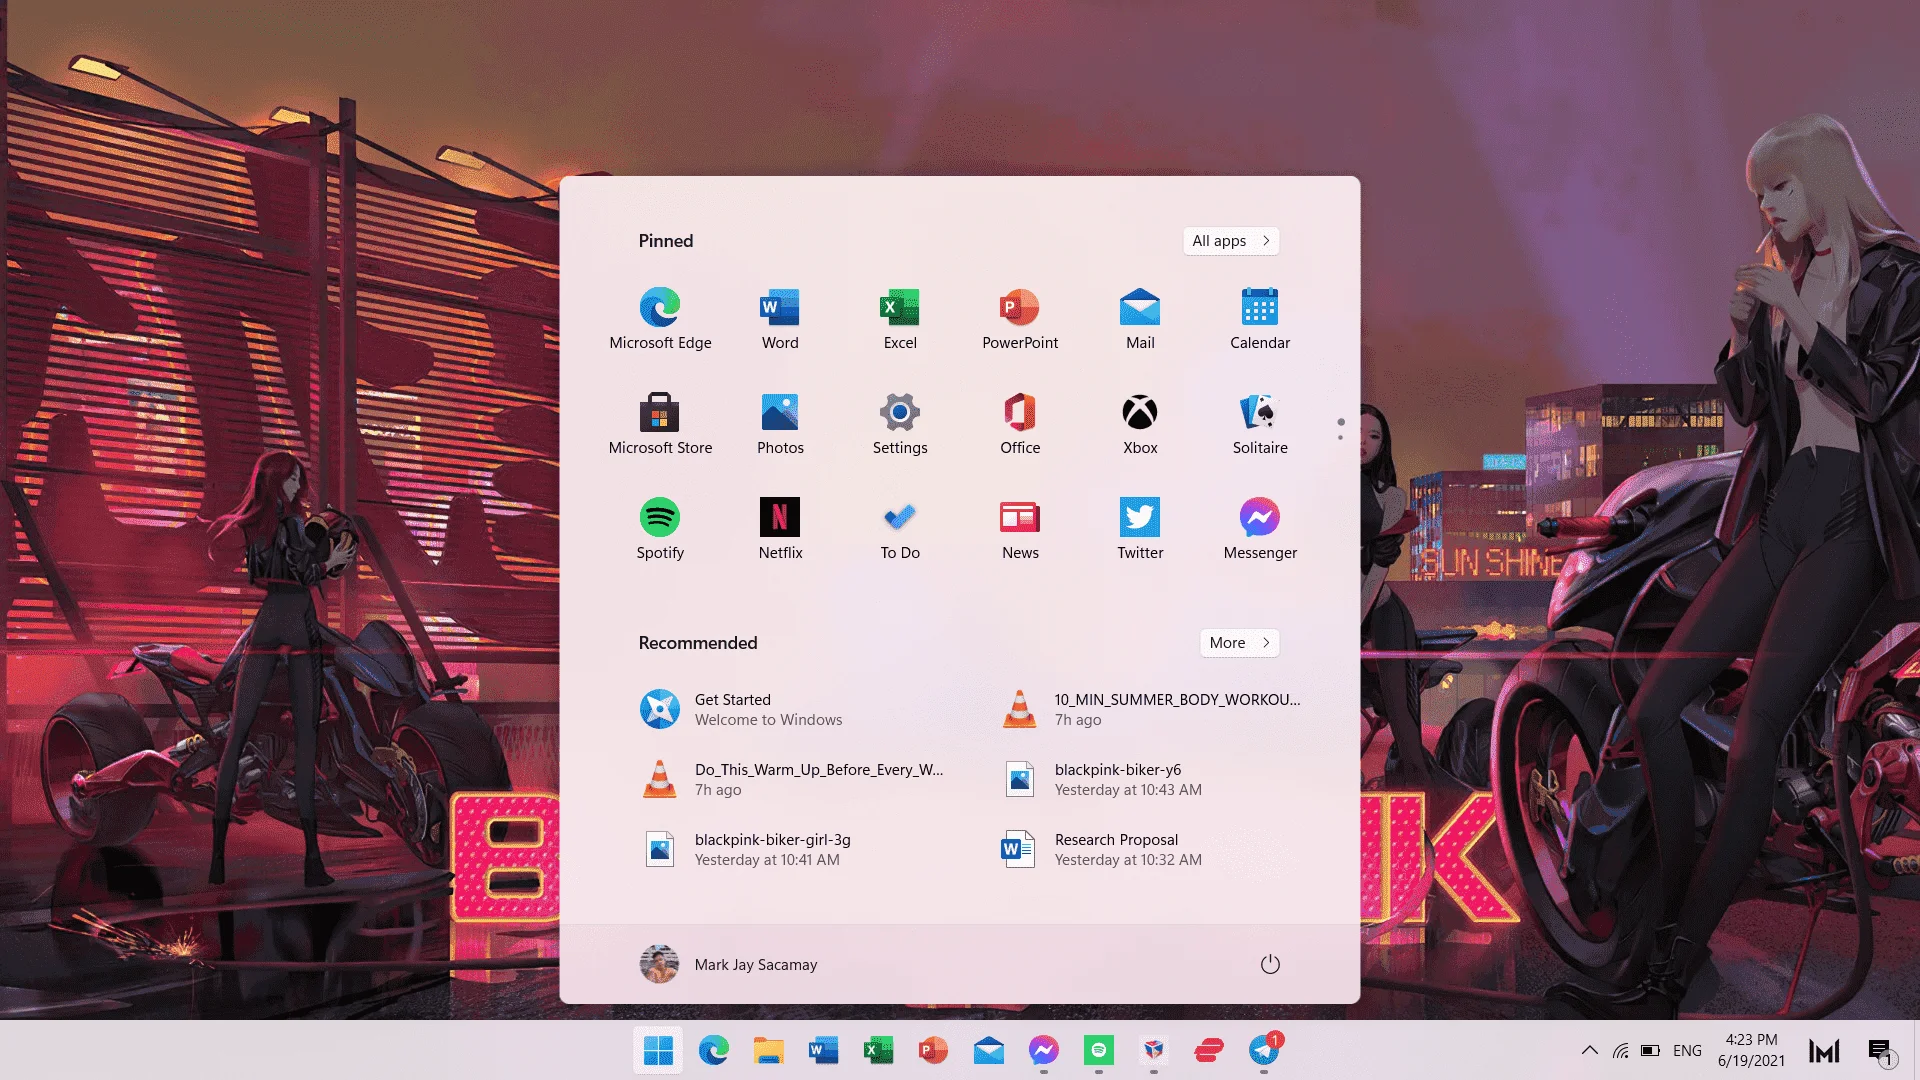1920x1080 pixels.
Task: Open Excel from the taskbar
Action: click(878, 1050)
